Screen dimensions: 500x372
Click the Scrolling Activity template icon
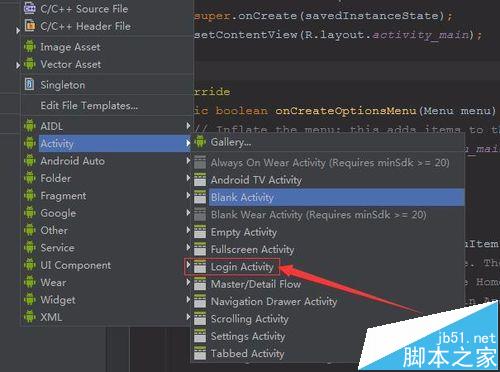coord(200,319)
